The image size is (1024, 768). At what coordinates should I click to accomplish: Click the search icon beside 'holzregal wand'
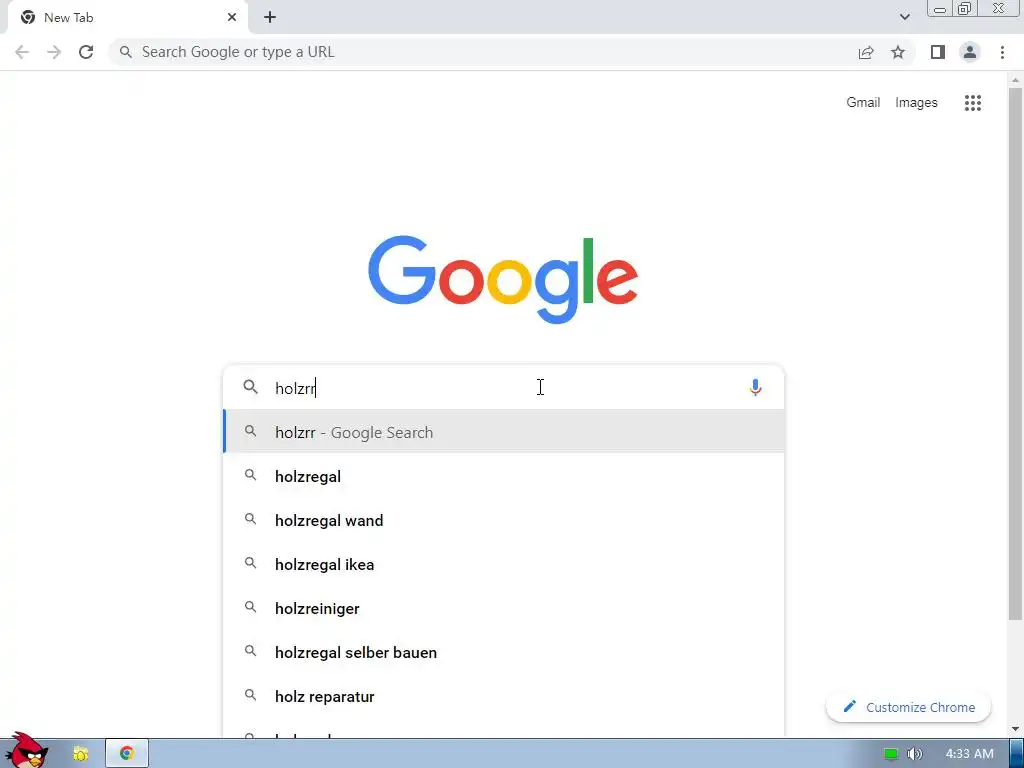250,519
